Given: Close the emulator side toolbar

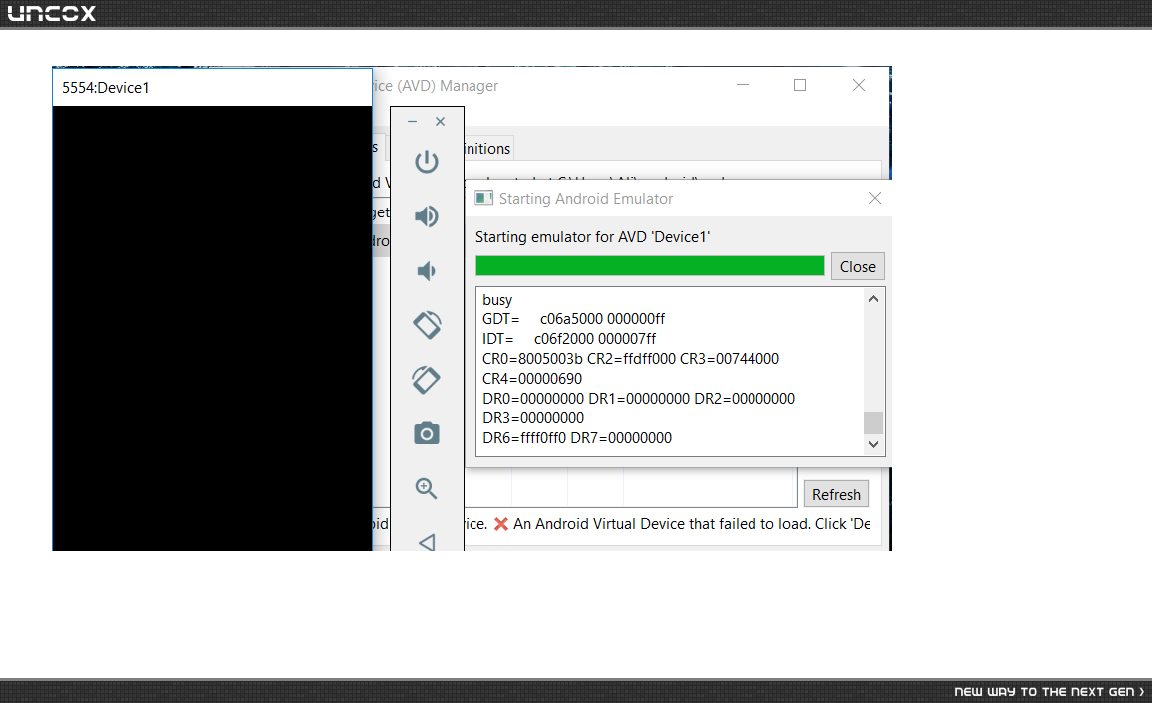Looking at the screenshot, I should pyautogui.click(x=441, y=121).
